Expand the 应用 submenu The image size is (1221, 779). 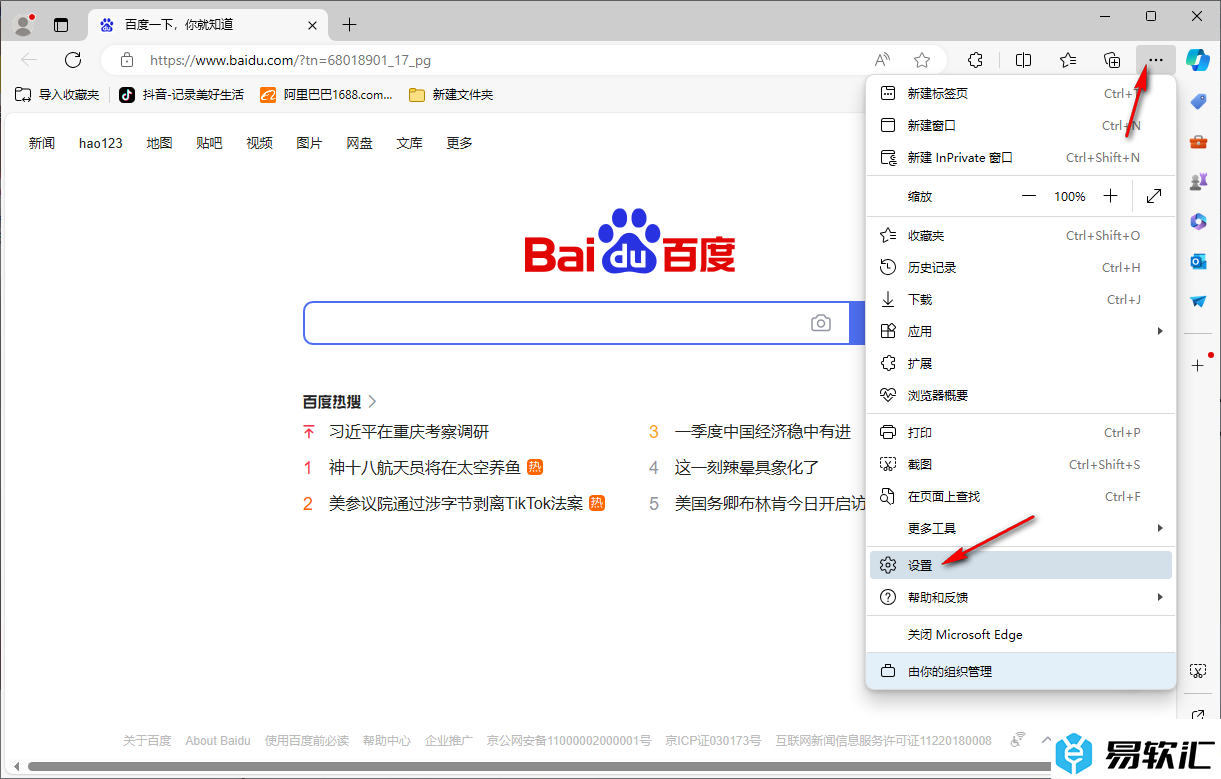pyautogui.click(x=1020, y=331)
